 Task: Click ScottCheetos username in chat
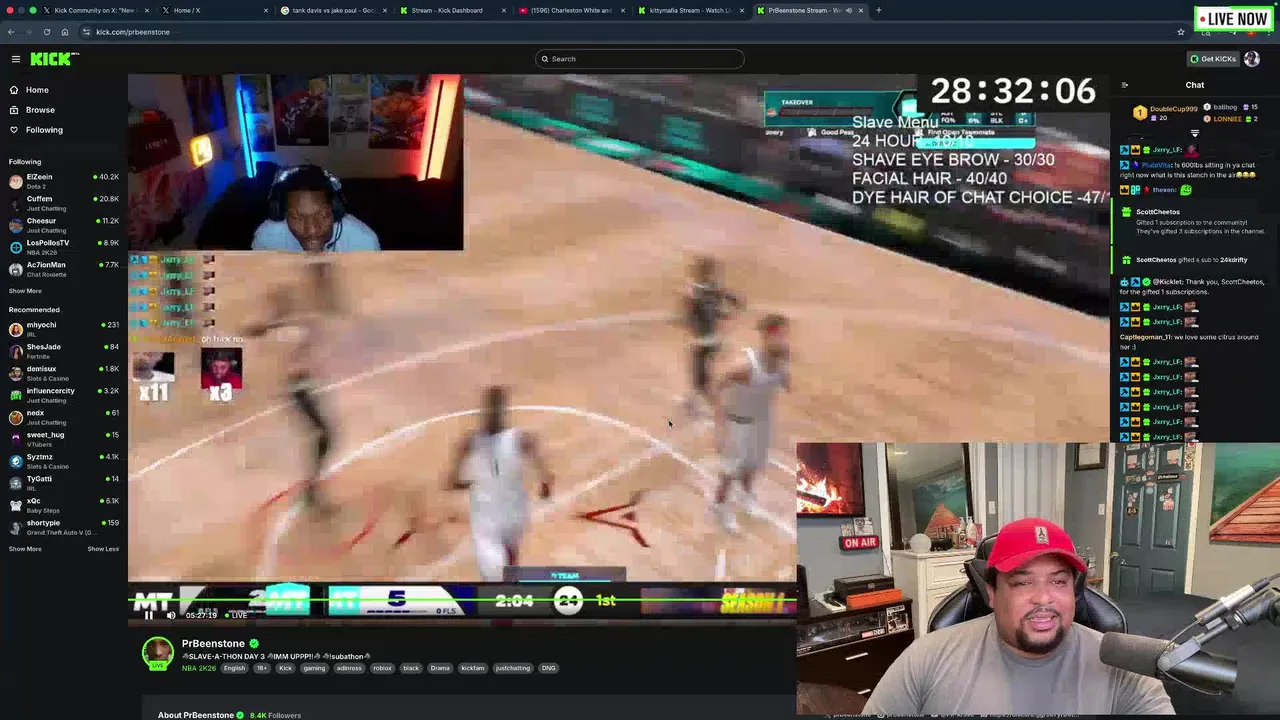pos(1158,212)
